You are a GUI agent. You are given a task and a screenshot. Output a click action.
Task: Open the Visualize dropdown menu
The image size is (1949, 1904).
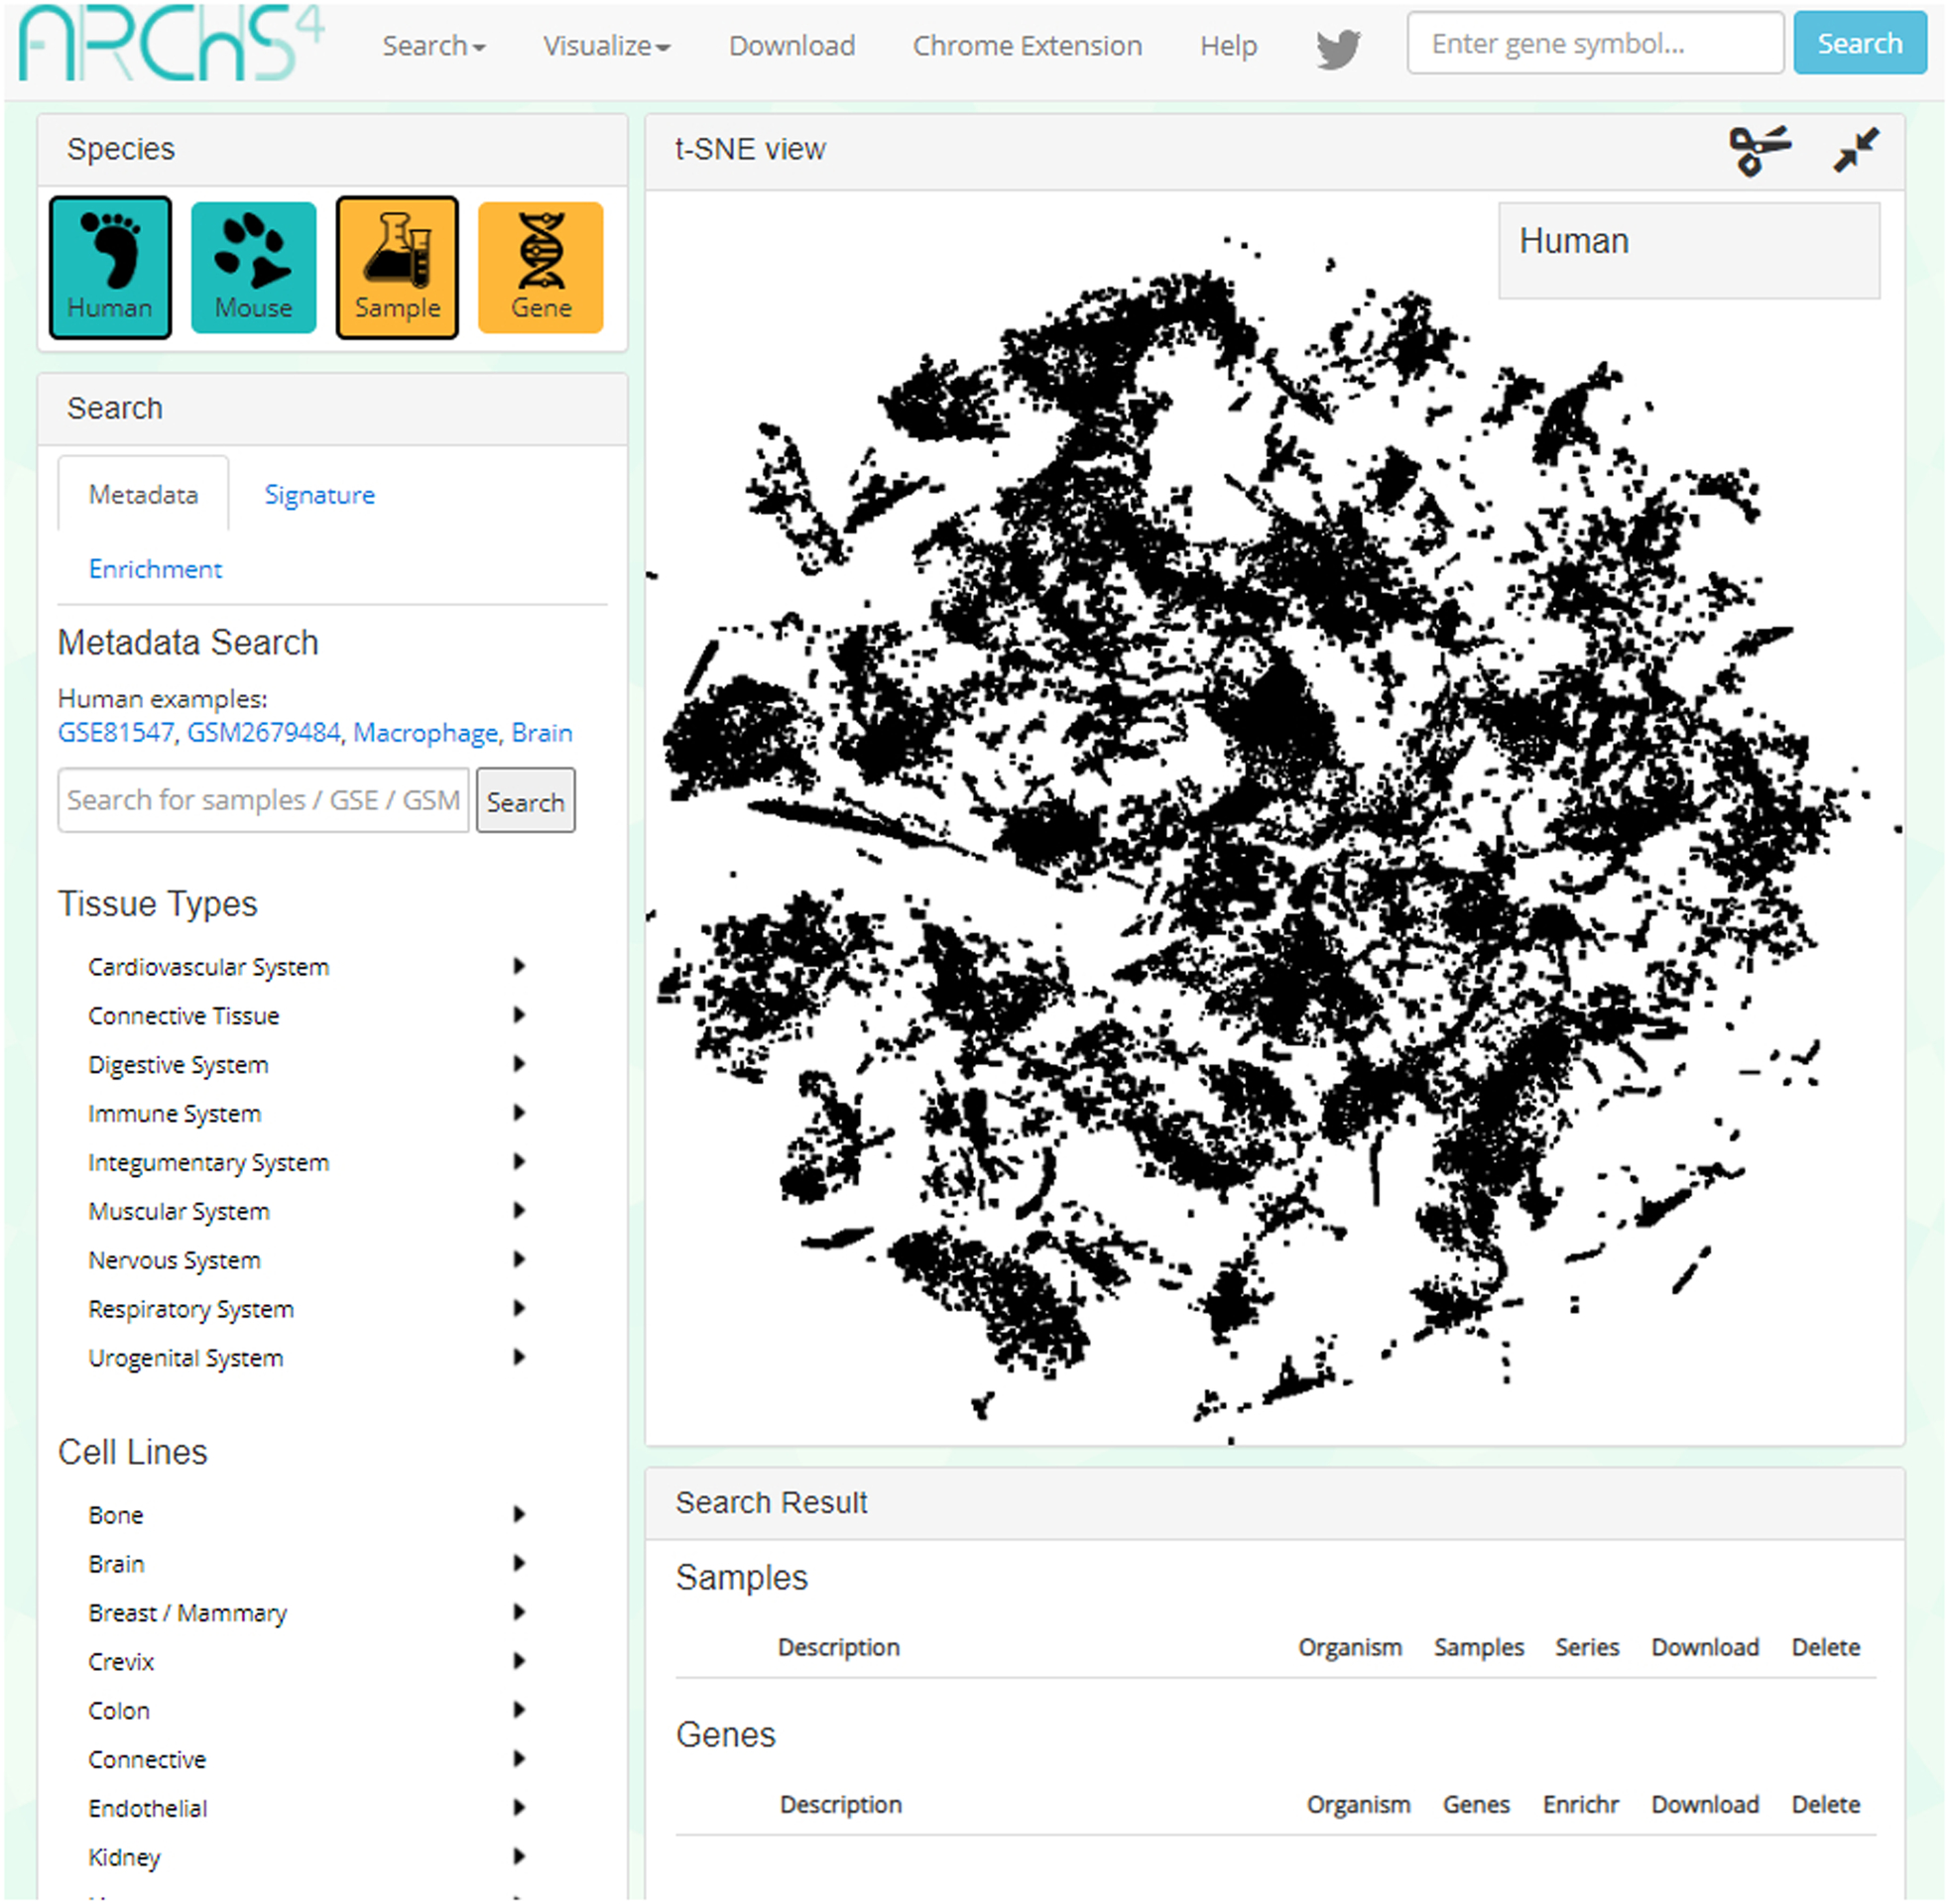606,46
